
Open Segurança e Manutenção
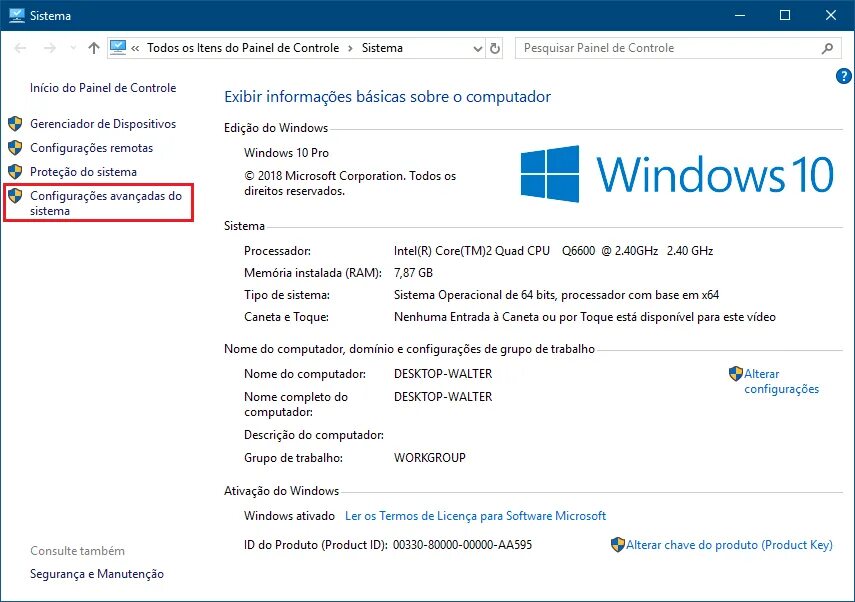[x=97, y=574]
